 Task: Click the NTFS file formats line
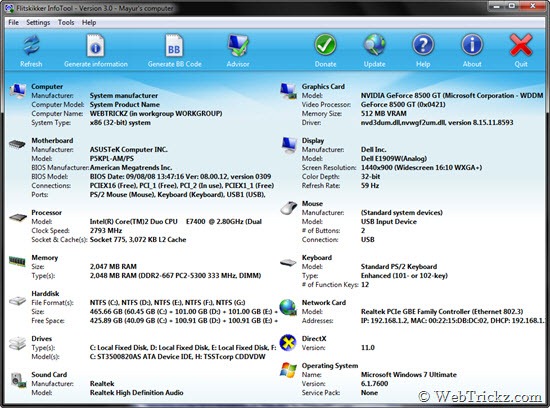point(167,303)
